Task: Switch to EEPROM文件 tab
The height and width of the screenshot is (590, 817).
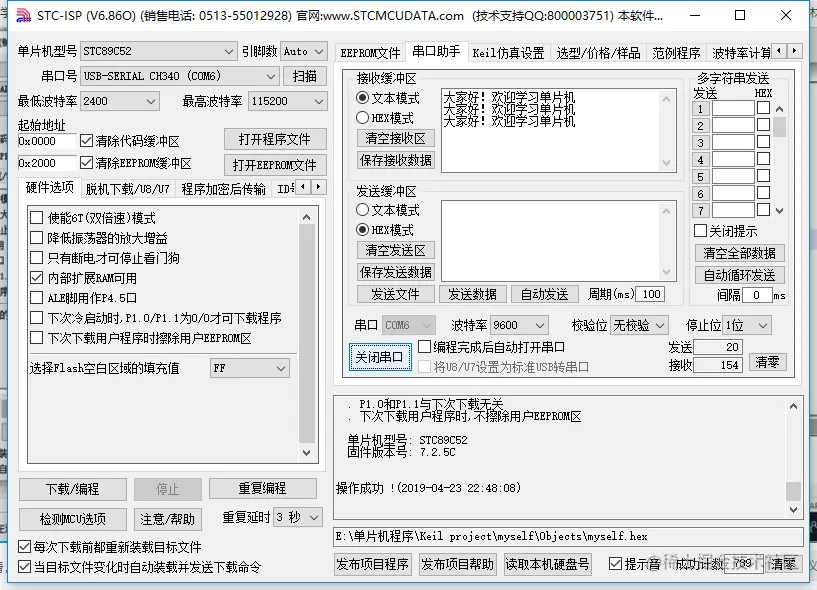Action: tap(370, 53)
